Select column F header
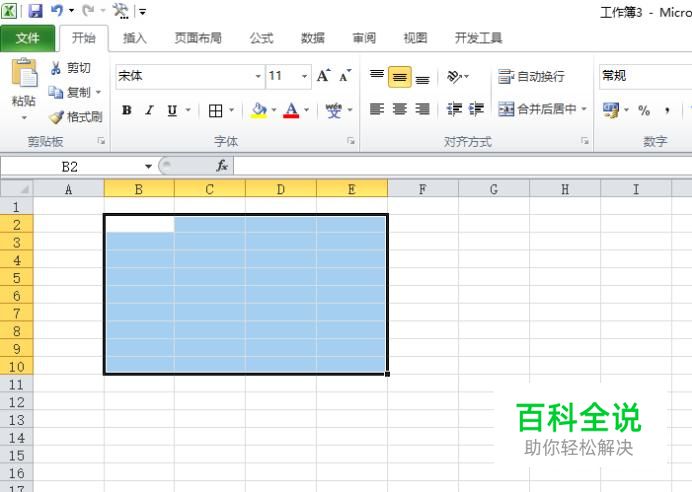Viewport: 692px width, 492px height. 423,189
